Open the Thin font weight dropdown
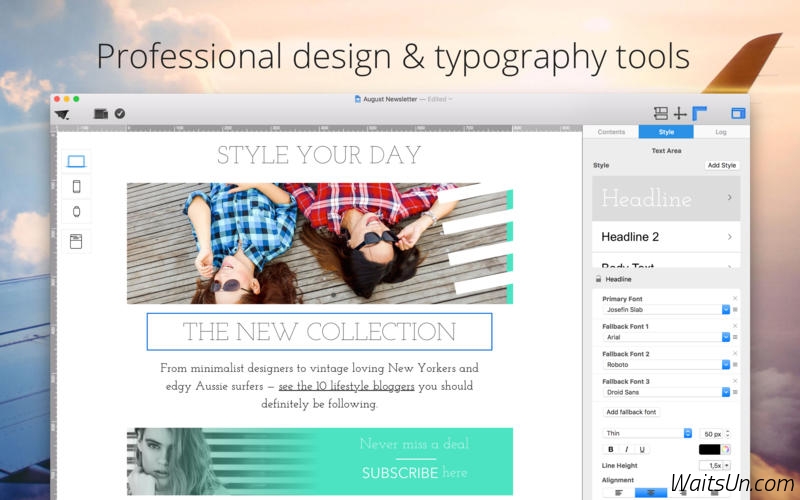The image size is (800, 500). [x=688, y=433]
